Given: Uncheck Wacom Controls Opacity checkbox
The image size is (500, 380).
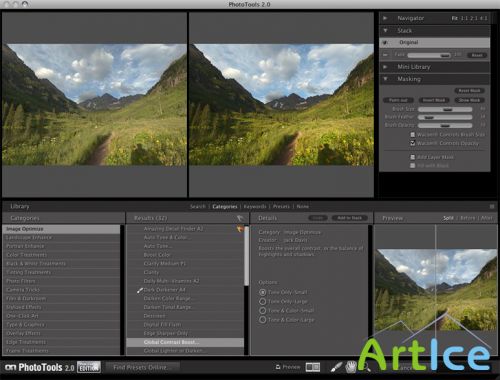Looking at the screenshot, I should tap(413, 143).
